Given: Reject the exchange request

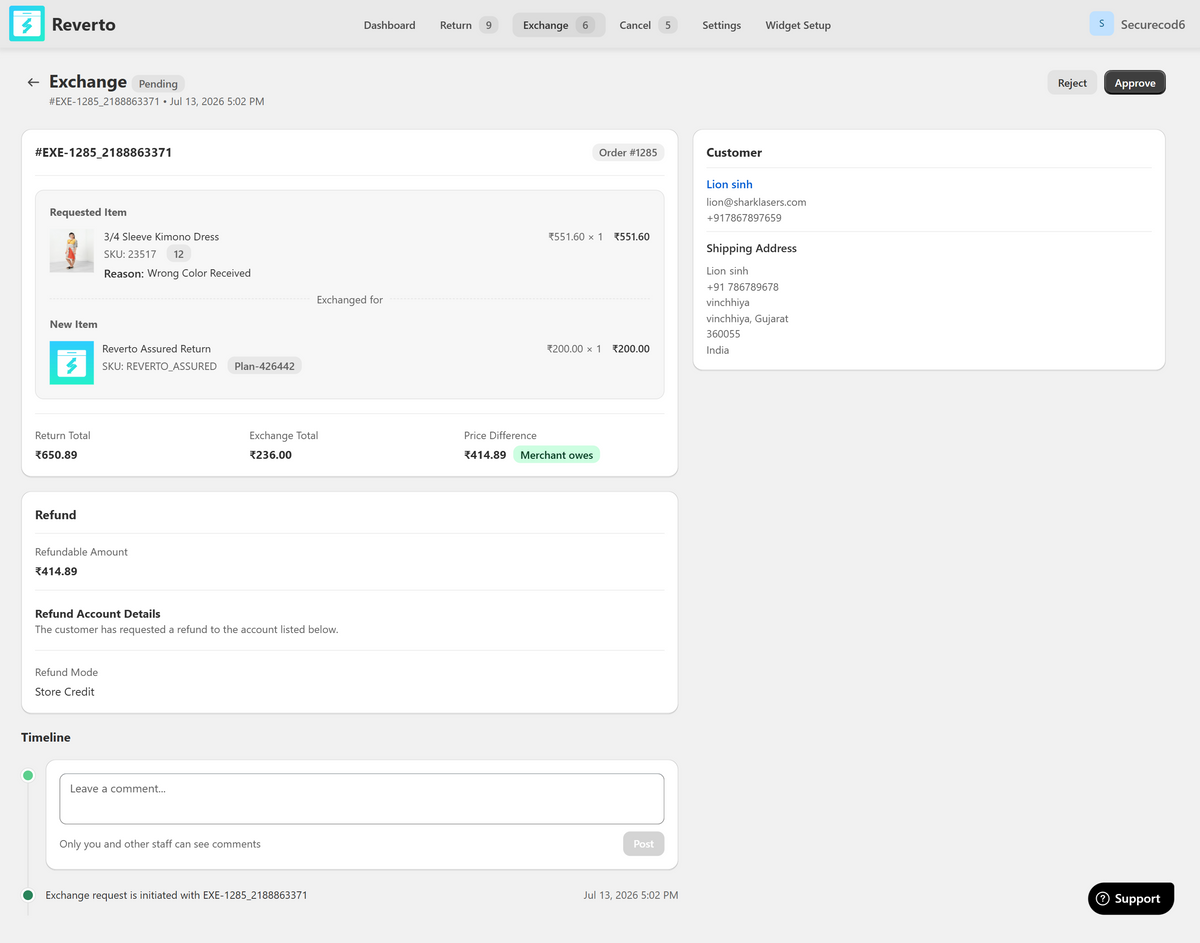Looking at the screenshot, I should (x=1072, y=83).
